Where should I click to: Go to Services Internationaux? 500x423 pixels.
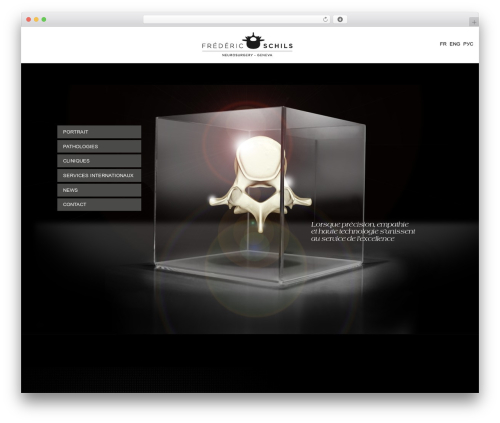(99, 176)
